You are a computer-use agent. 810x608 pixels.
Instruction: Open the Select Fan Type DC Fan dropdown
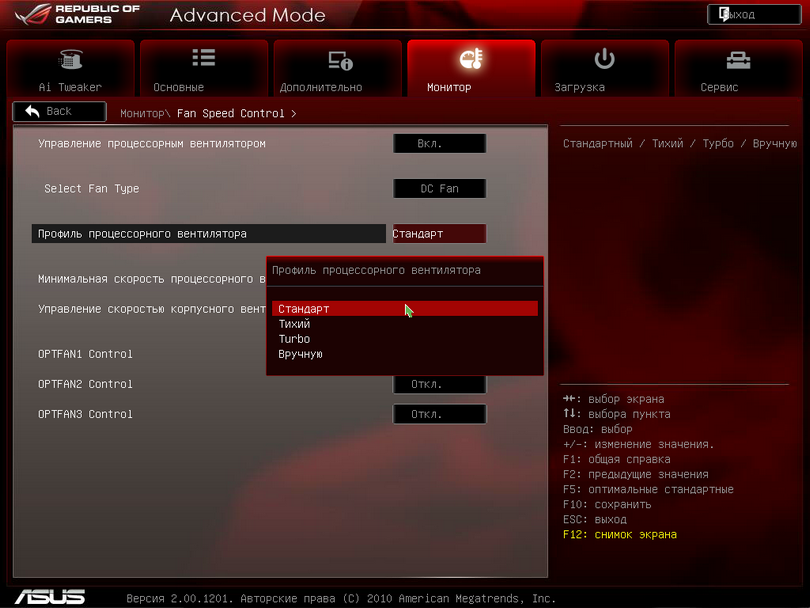[439, 189]
